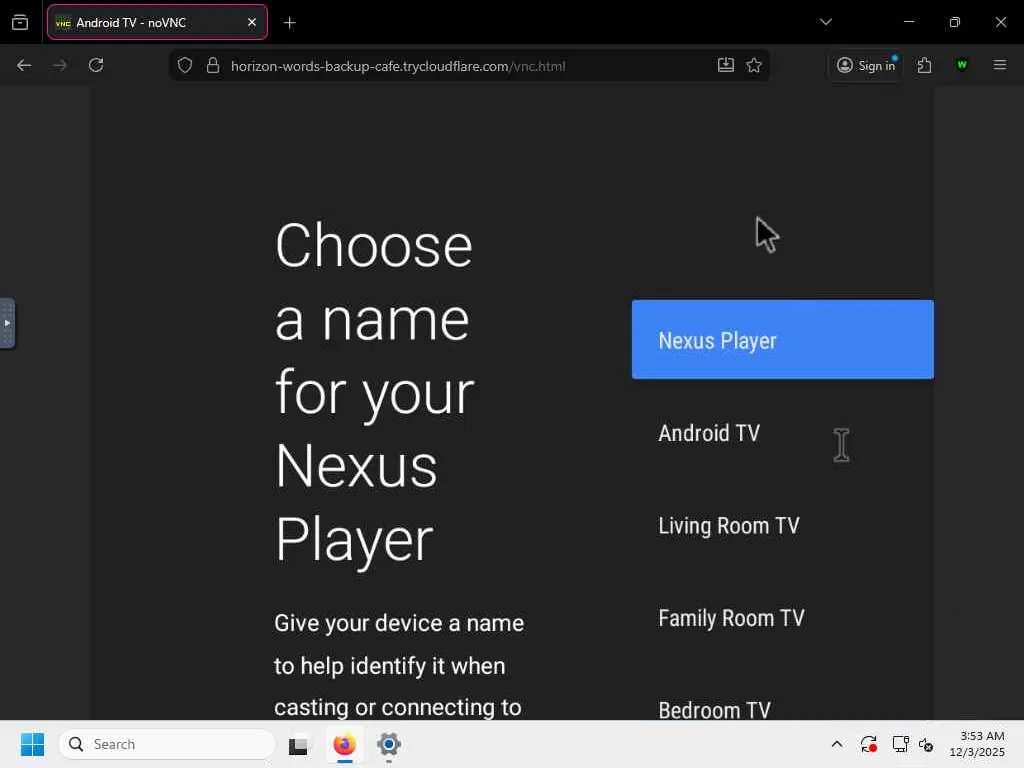Go forward using the forward arrow
The height and width of the screenshot is (768, 1024).
coord(59,65)
